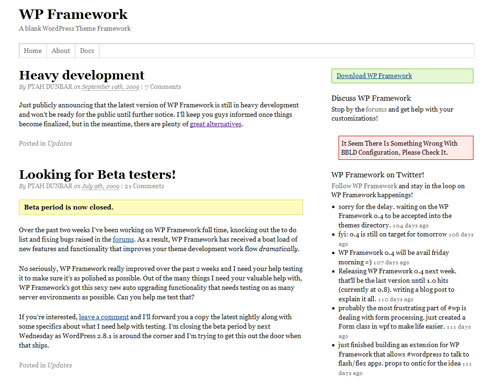Click the tweet about 0.4 avail friday morning
500x384 pixels.
click(x=394, y=257)
